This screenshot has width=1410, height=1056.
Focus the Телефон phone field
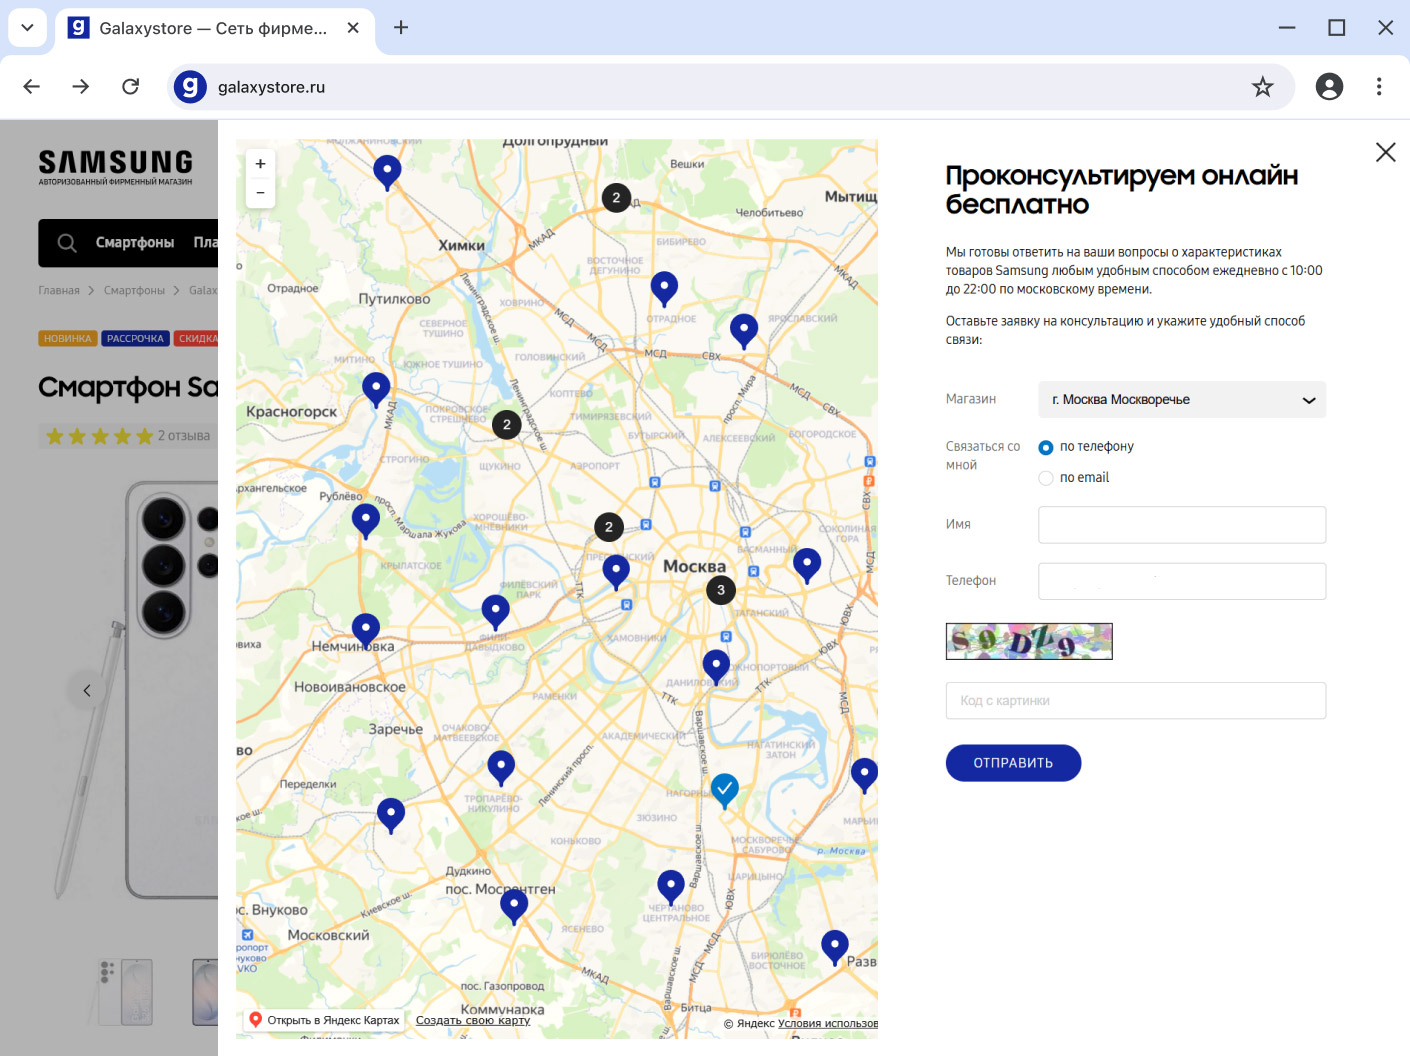[x=1182, y=582]
